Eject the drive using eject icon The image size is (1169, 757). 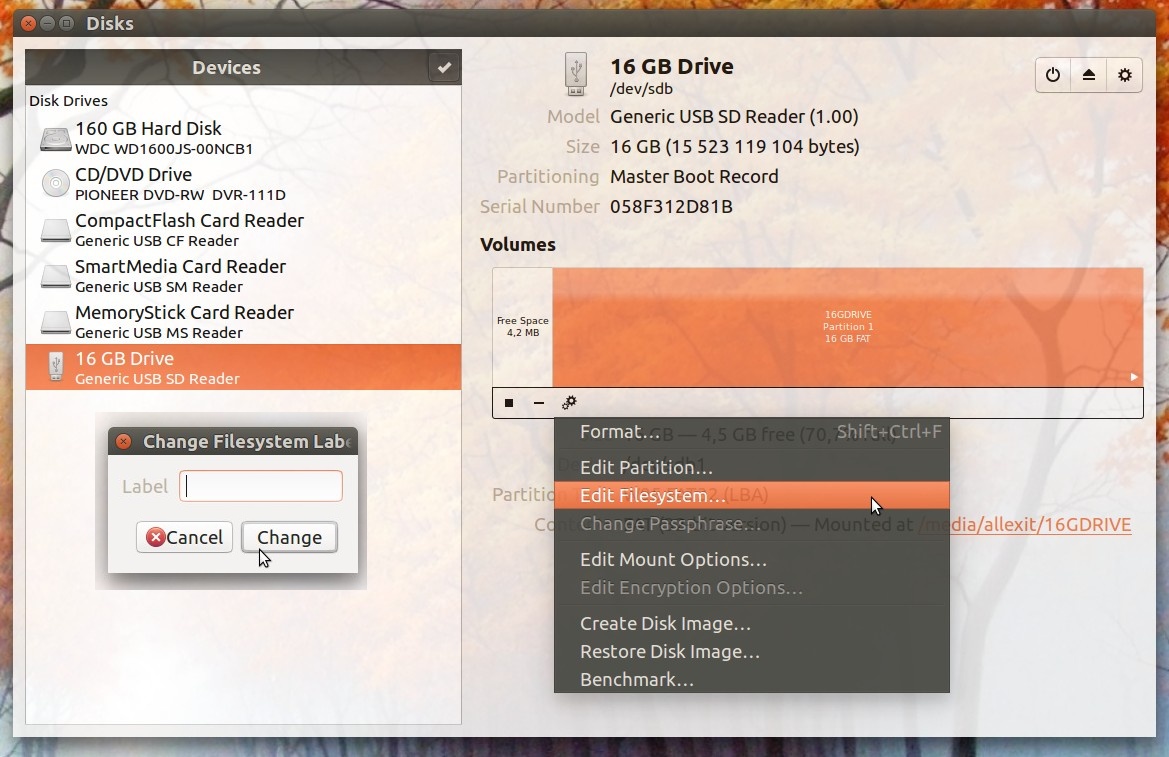(1088, 75)
